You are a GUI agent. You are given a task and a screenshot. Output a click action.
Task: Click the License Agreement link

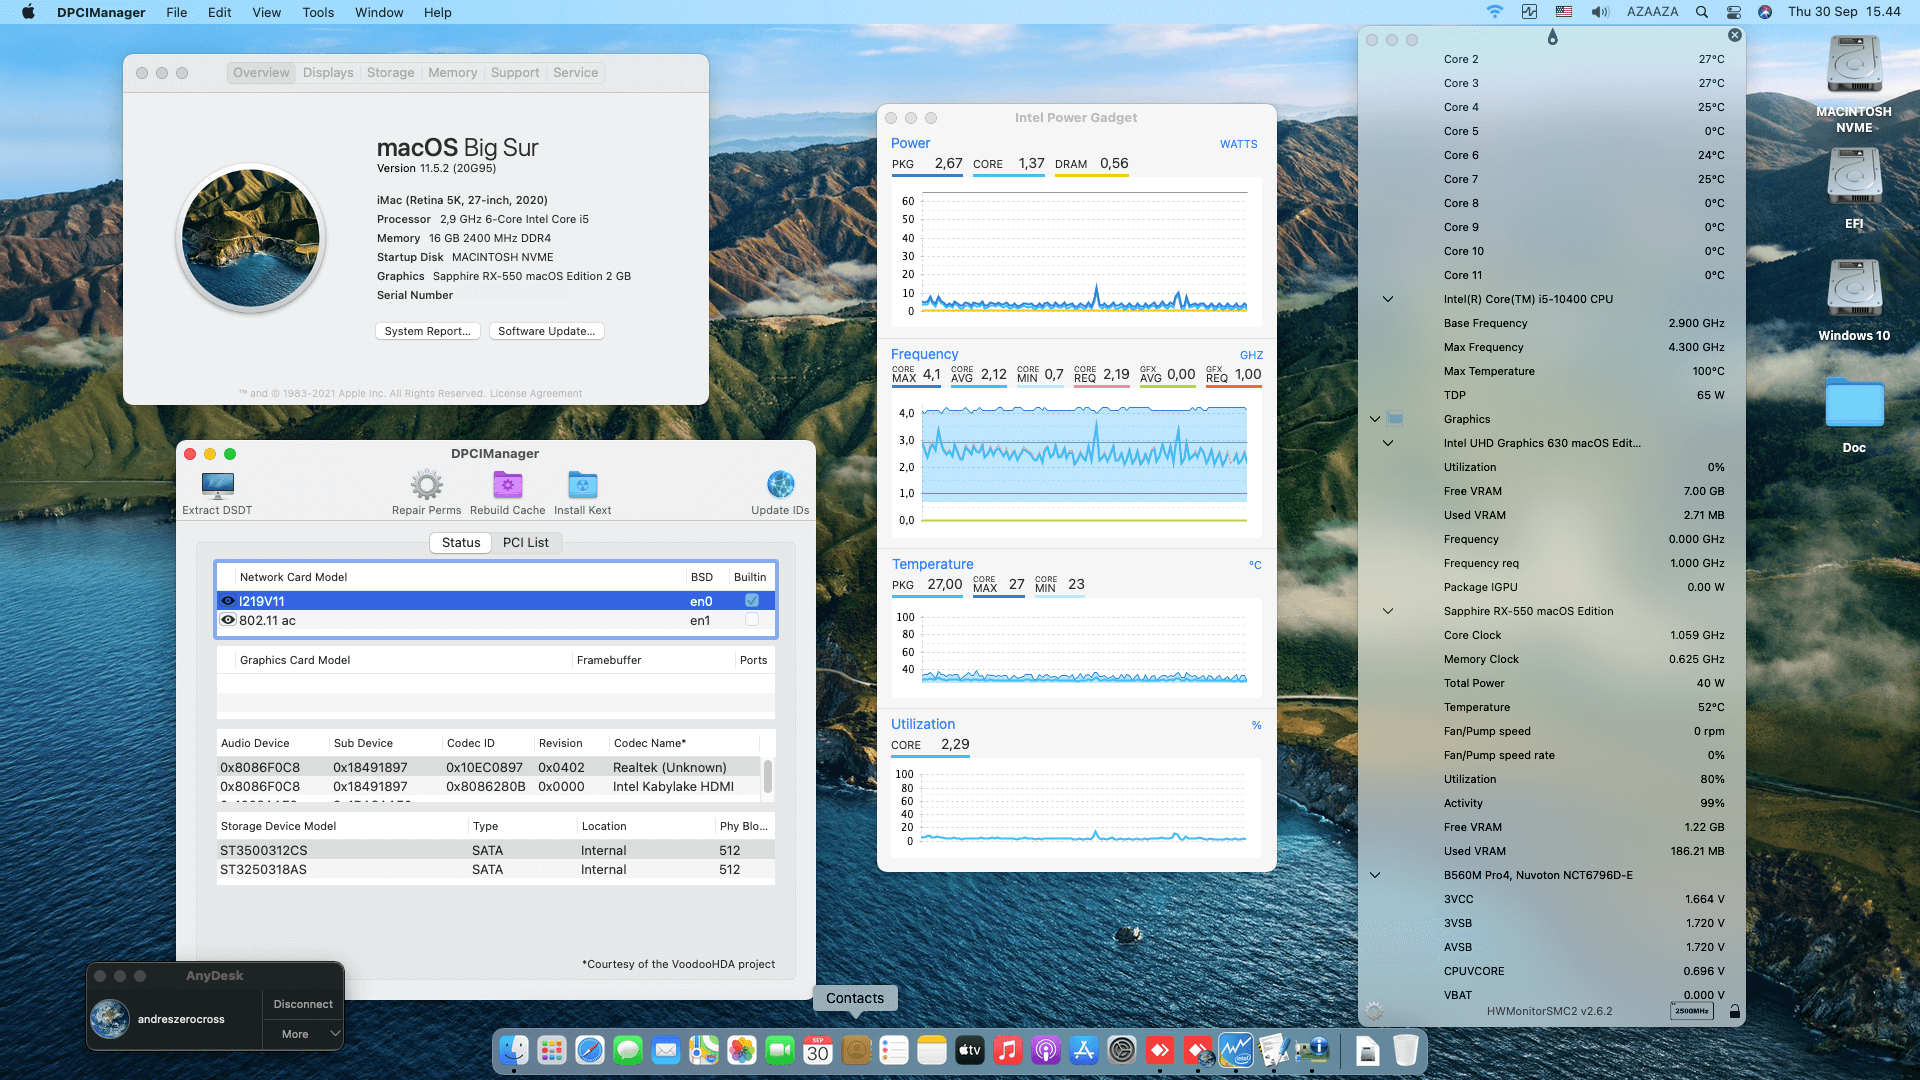[x=536, y=393]
